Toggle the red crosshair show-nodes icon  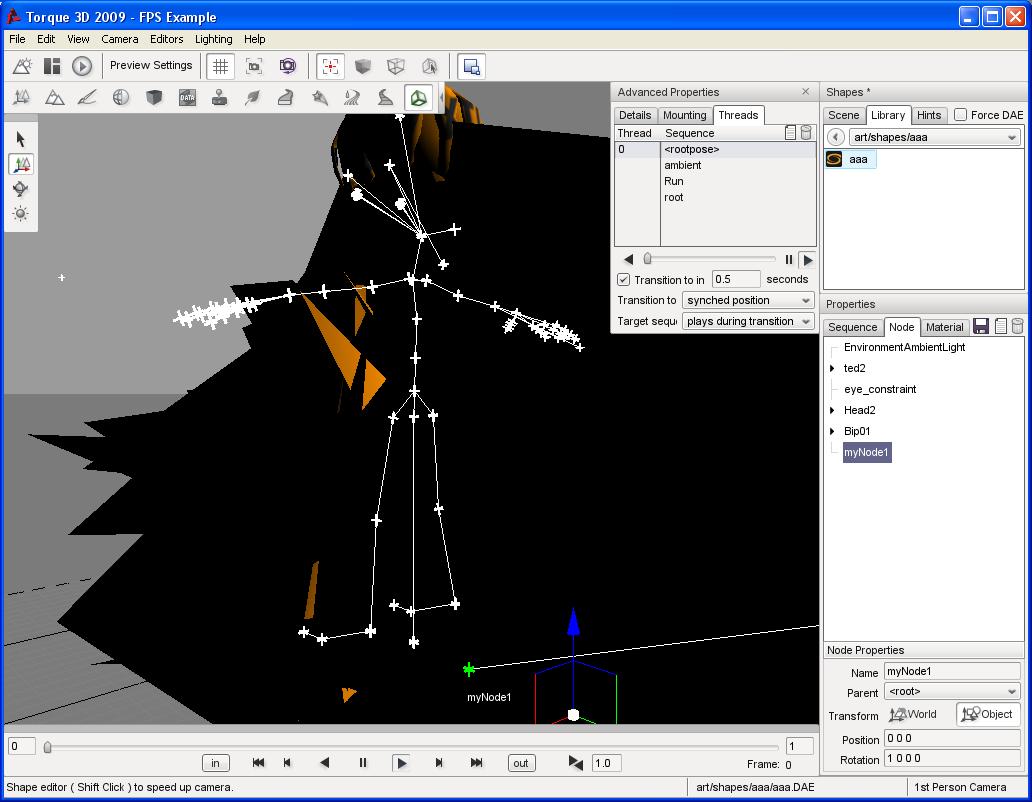pos(330,66)
